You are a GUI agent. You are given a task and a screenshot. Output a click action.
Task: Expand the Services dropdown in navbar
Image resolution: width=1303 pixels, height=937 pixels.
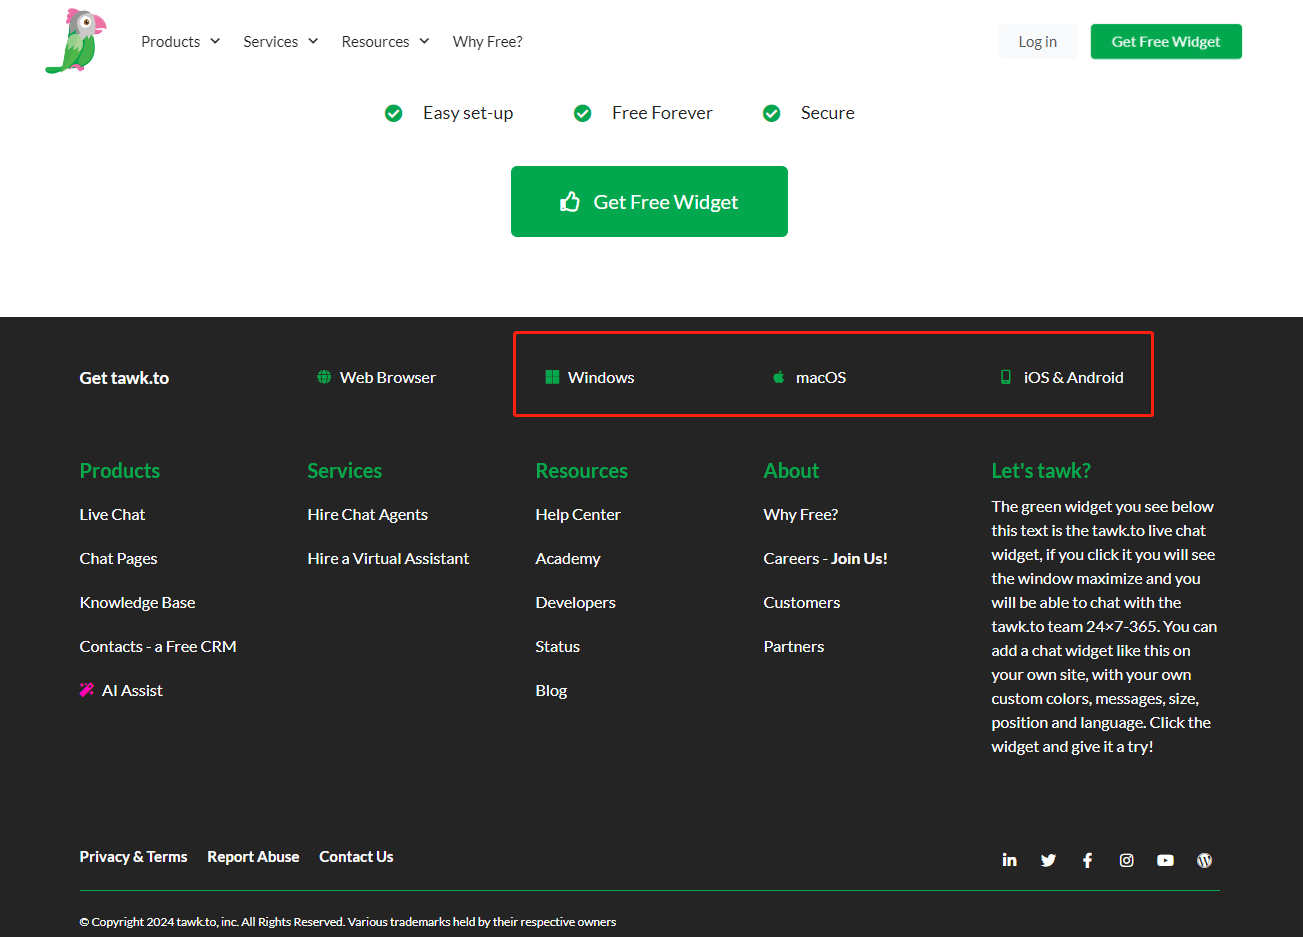pyautogui.click(x=280, y=41)
